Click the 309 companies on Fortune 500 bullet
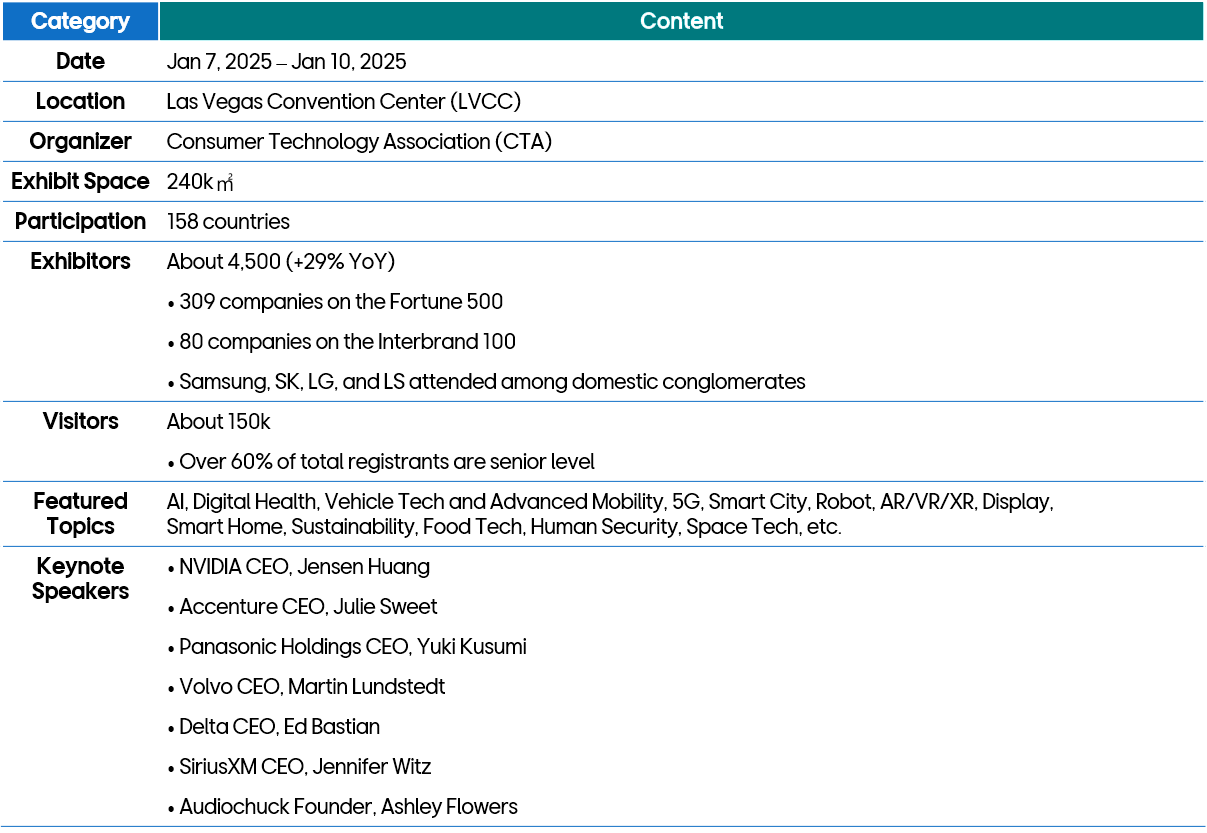Image resolution: width=1207 pixels, height=833 pixels. tap(340, 302)
